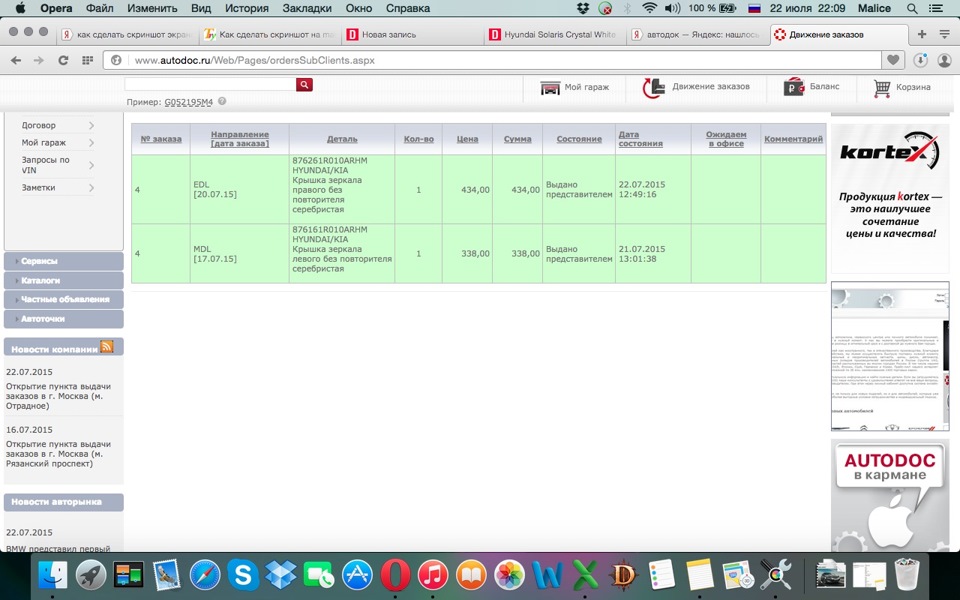Click the example code G052195M4 link

(x=189, y=102)
